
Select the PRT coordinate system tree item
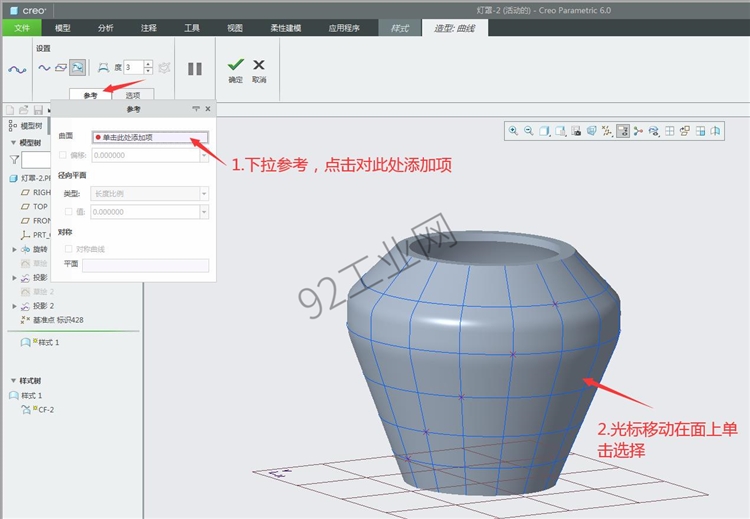tap(35, 235)
